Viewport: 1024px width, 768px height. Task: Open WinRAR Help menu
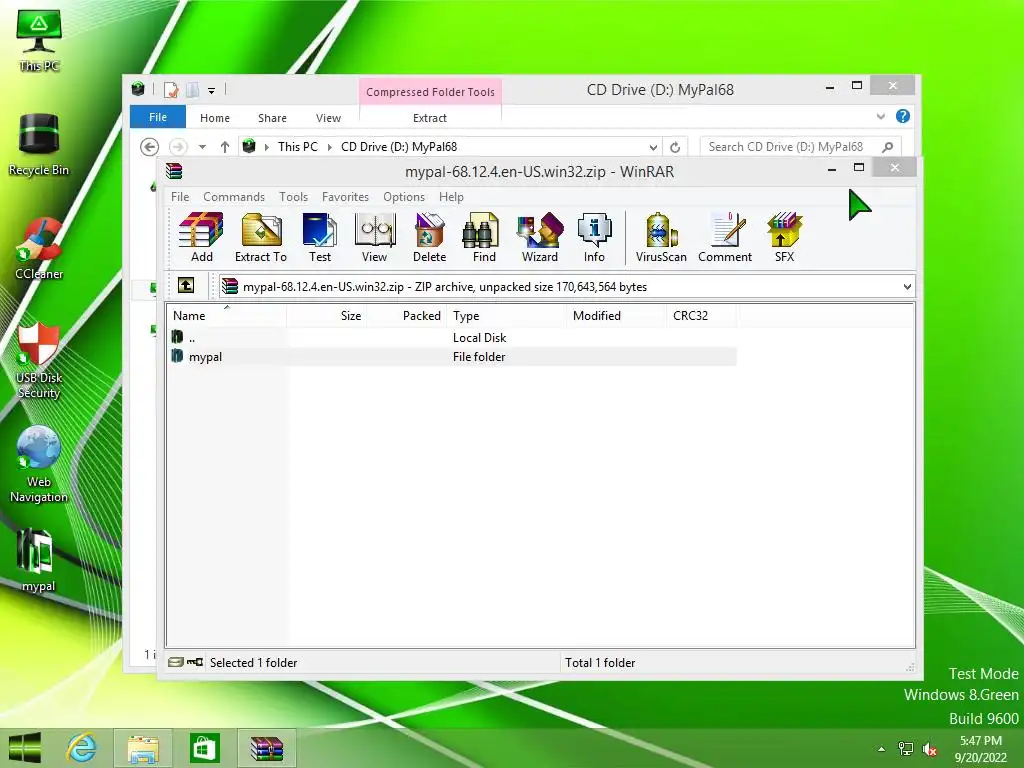point(451,197)
